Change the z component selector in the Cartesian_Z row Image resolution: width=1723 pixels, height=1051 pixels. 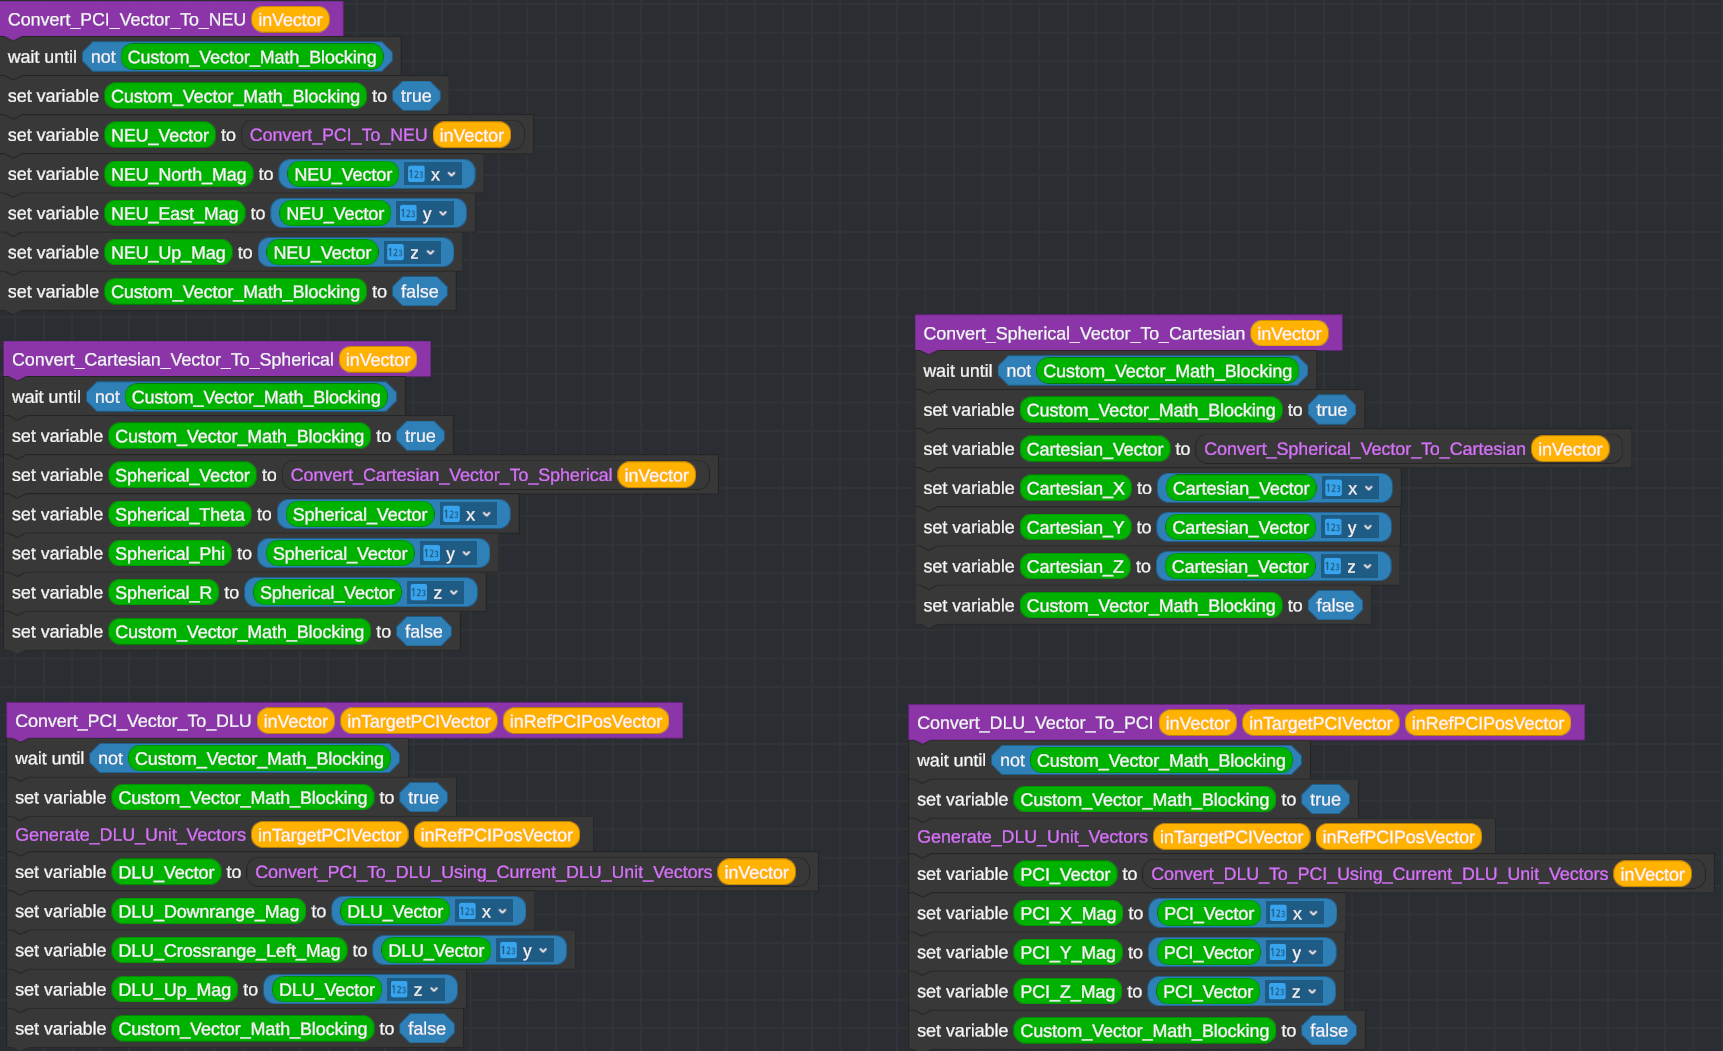(1350, 567)
